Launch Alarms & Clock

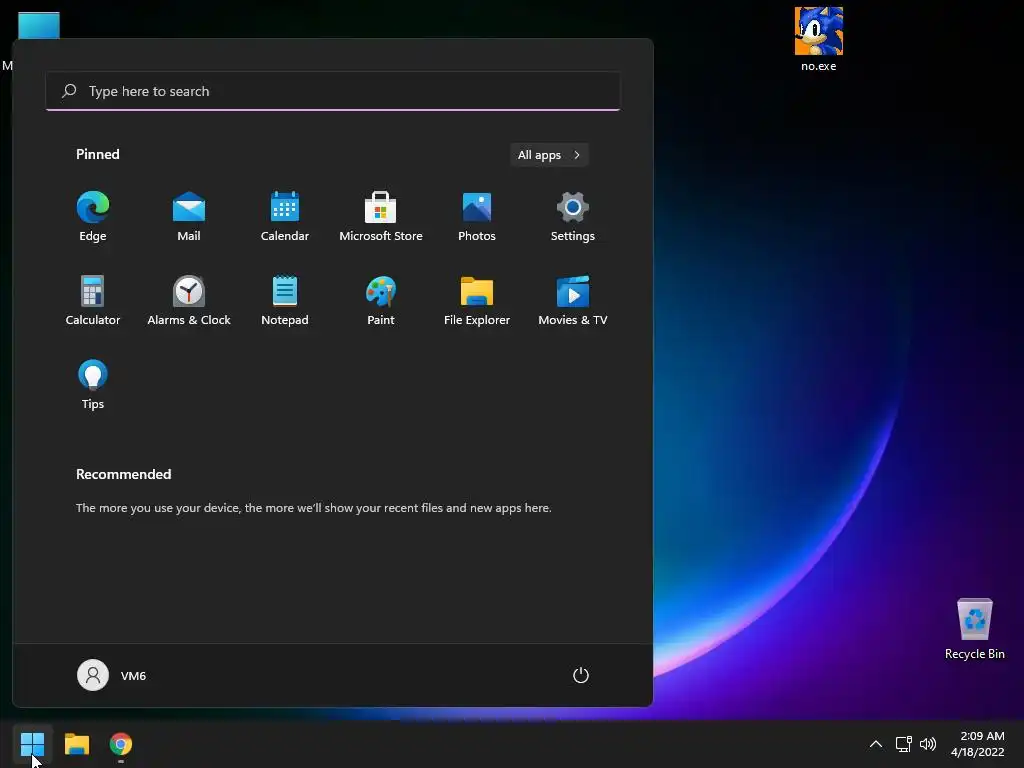coord(189,301)
